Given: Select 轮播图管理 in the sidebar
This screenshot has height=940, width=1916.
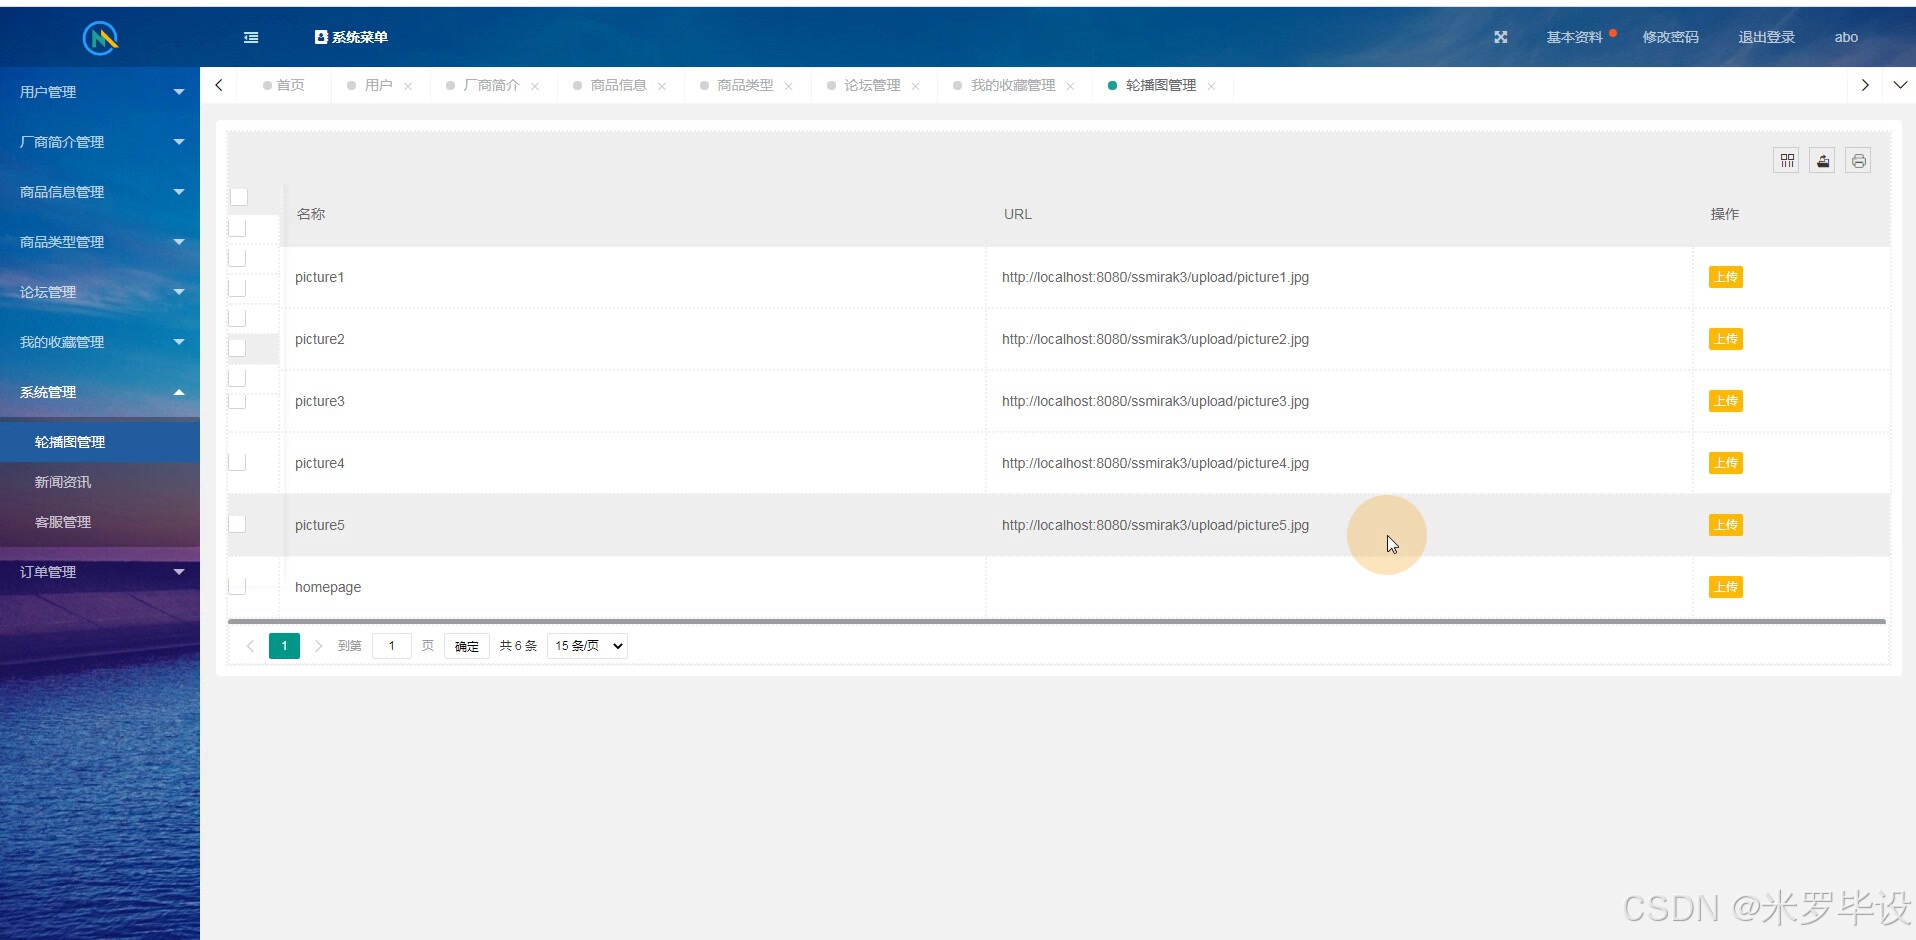Looking at the screenshot, I should [100, 442].
